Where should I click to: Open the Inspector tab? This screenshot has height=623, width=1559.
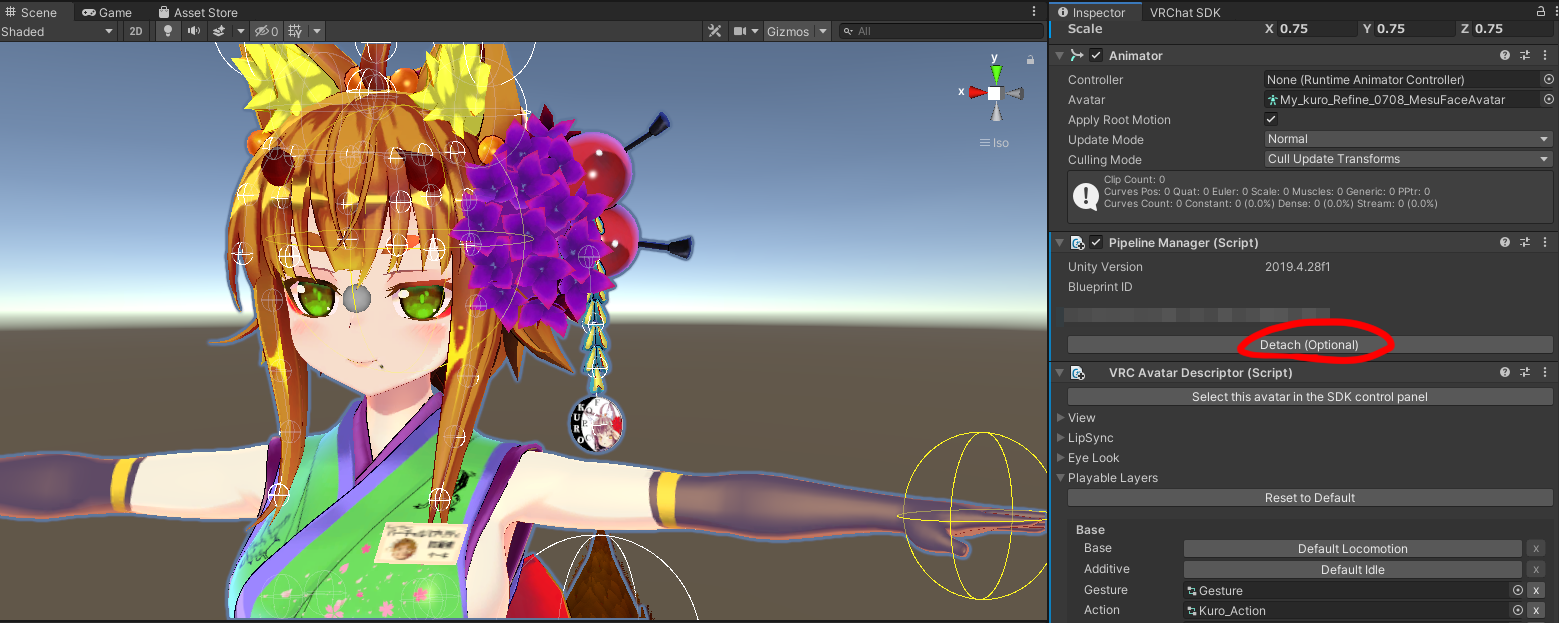(1092, 12)
